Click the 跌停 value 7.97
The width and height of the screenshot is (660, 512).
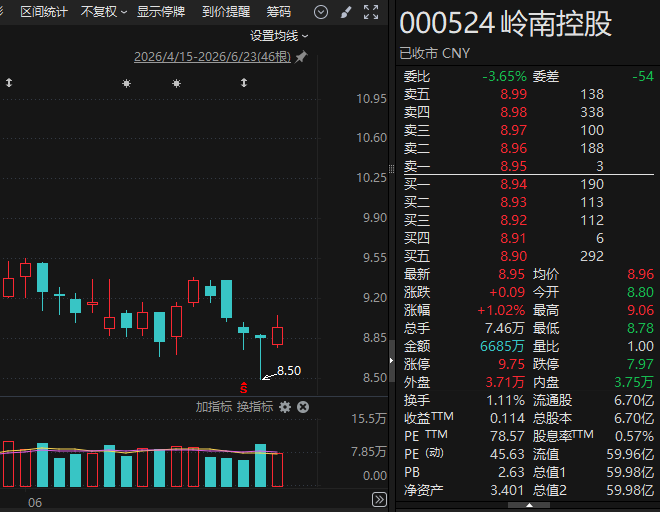640,364
